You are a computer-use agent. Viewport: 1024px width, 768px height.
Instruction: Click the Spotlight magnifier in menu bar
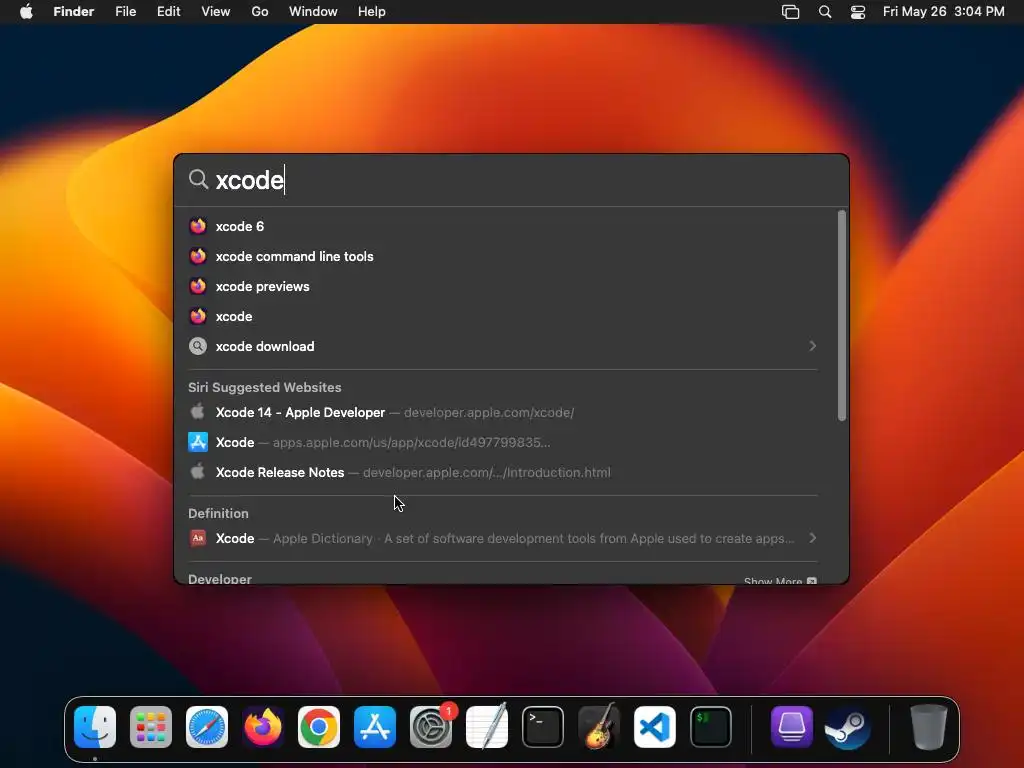click(x=825, y=12)
